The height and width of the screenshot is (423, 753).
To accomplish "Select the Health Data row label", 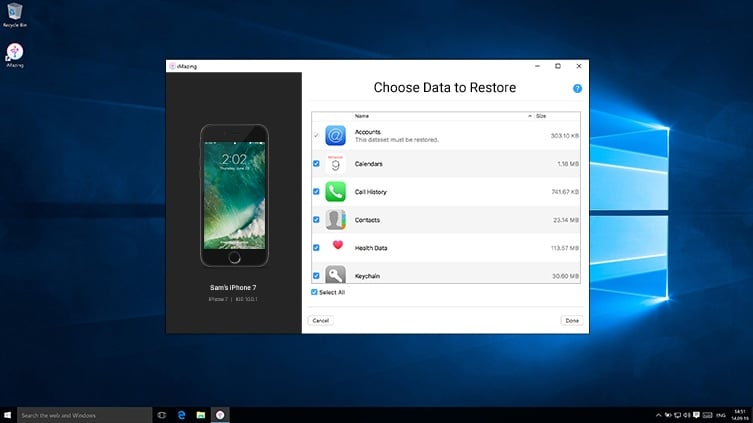I will coord(371,248).
